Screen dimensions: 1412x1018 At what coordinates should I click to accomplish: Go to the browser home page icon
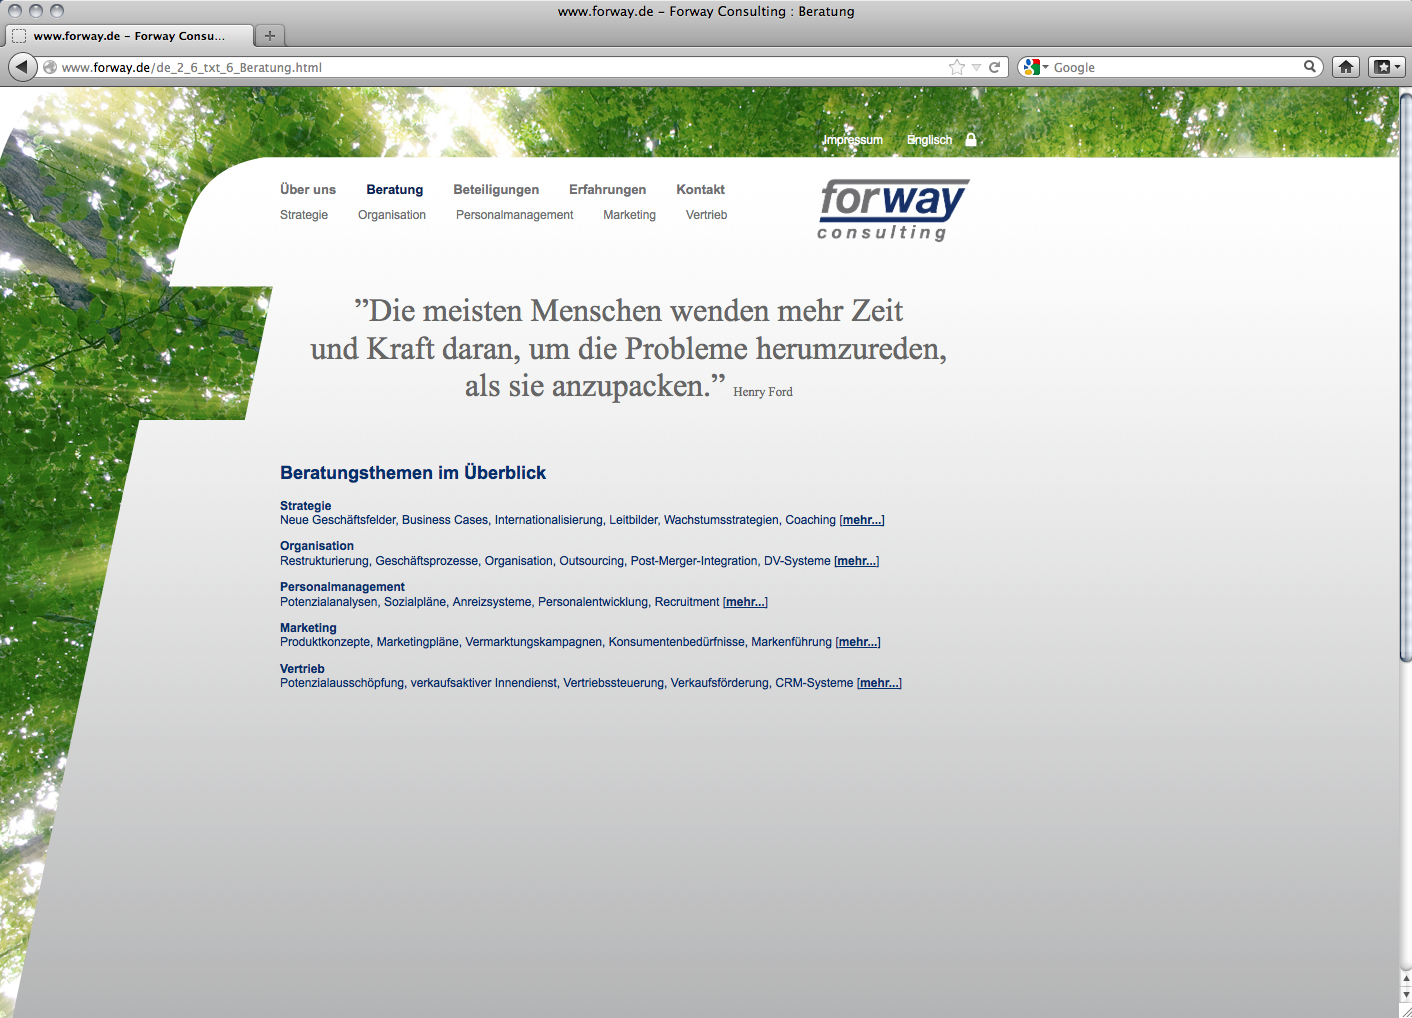(x=1346, y=67)
